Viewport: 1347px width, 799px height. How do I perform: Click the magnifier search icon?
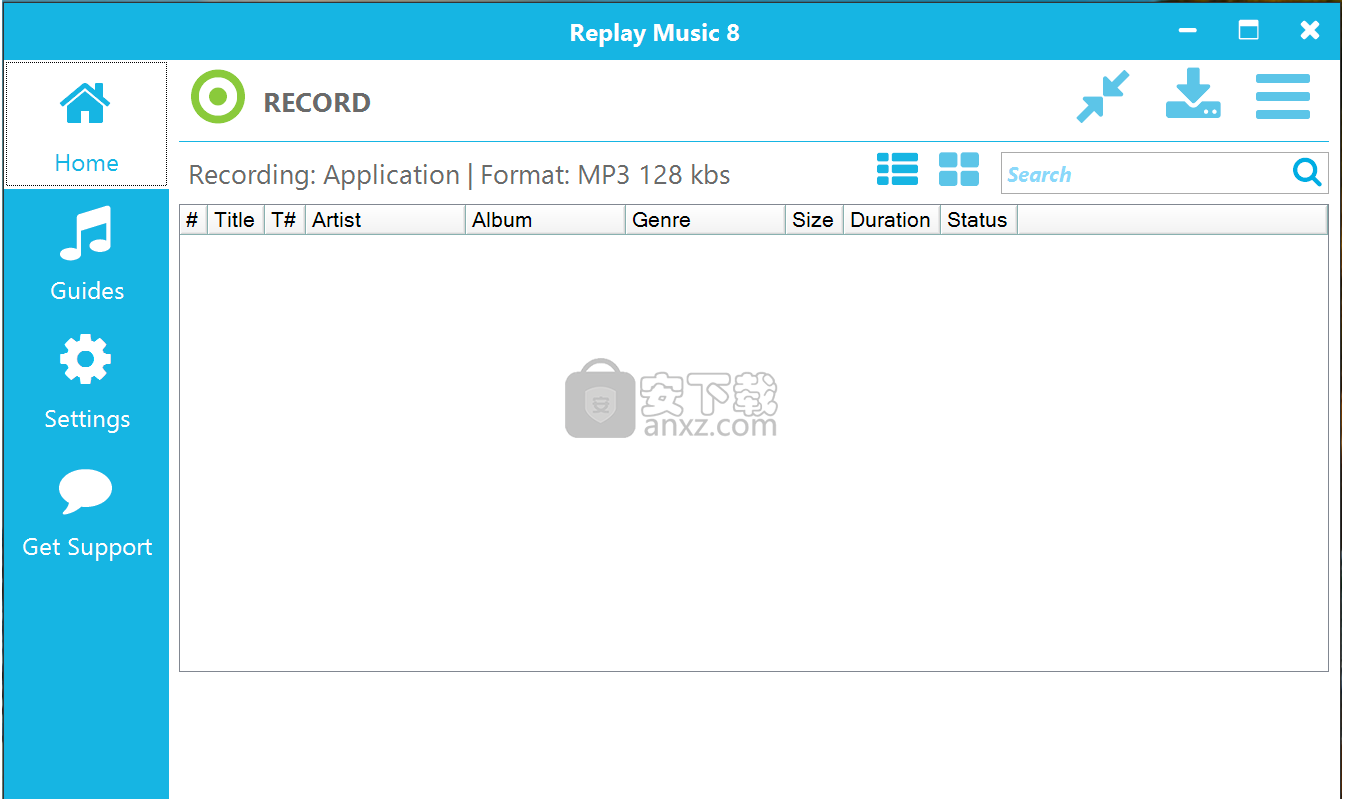click(x=1307, y=172)
